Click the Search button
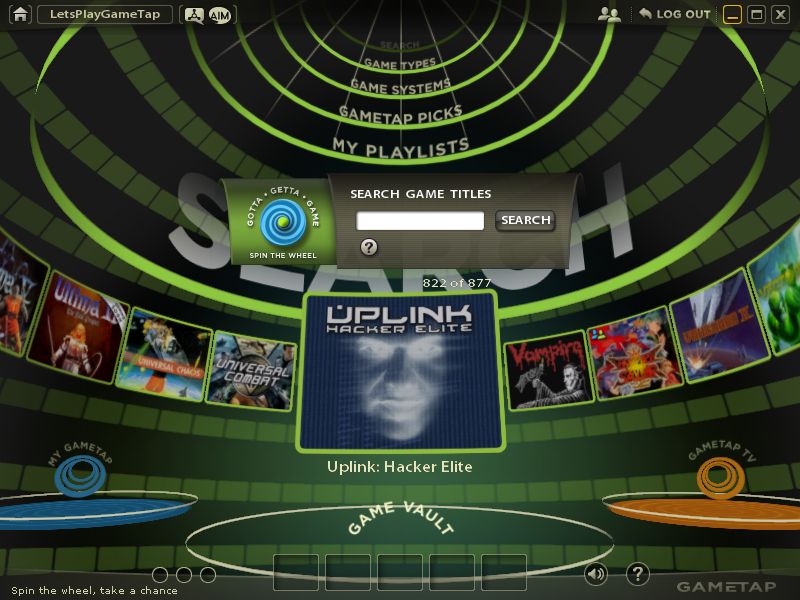Image resolution: width=800 pixels, height=600 pixels. coord(526,220)
